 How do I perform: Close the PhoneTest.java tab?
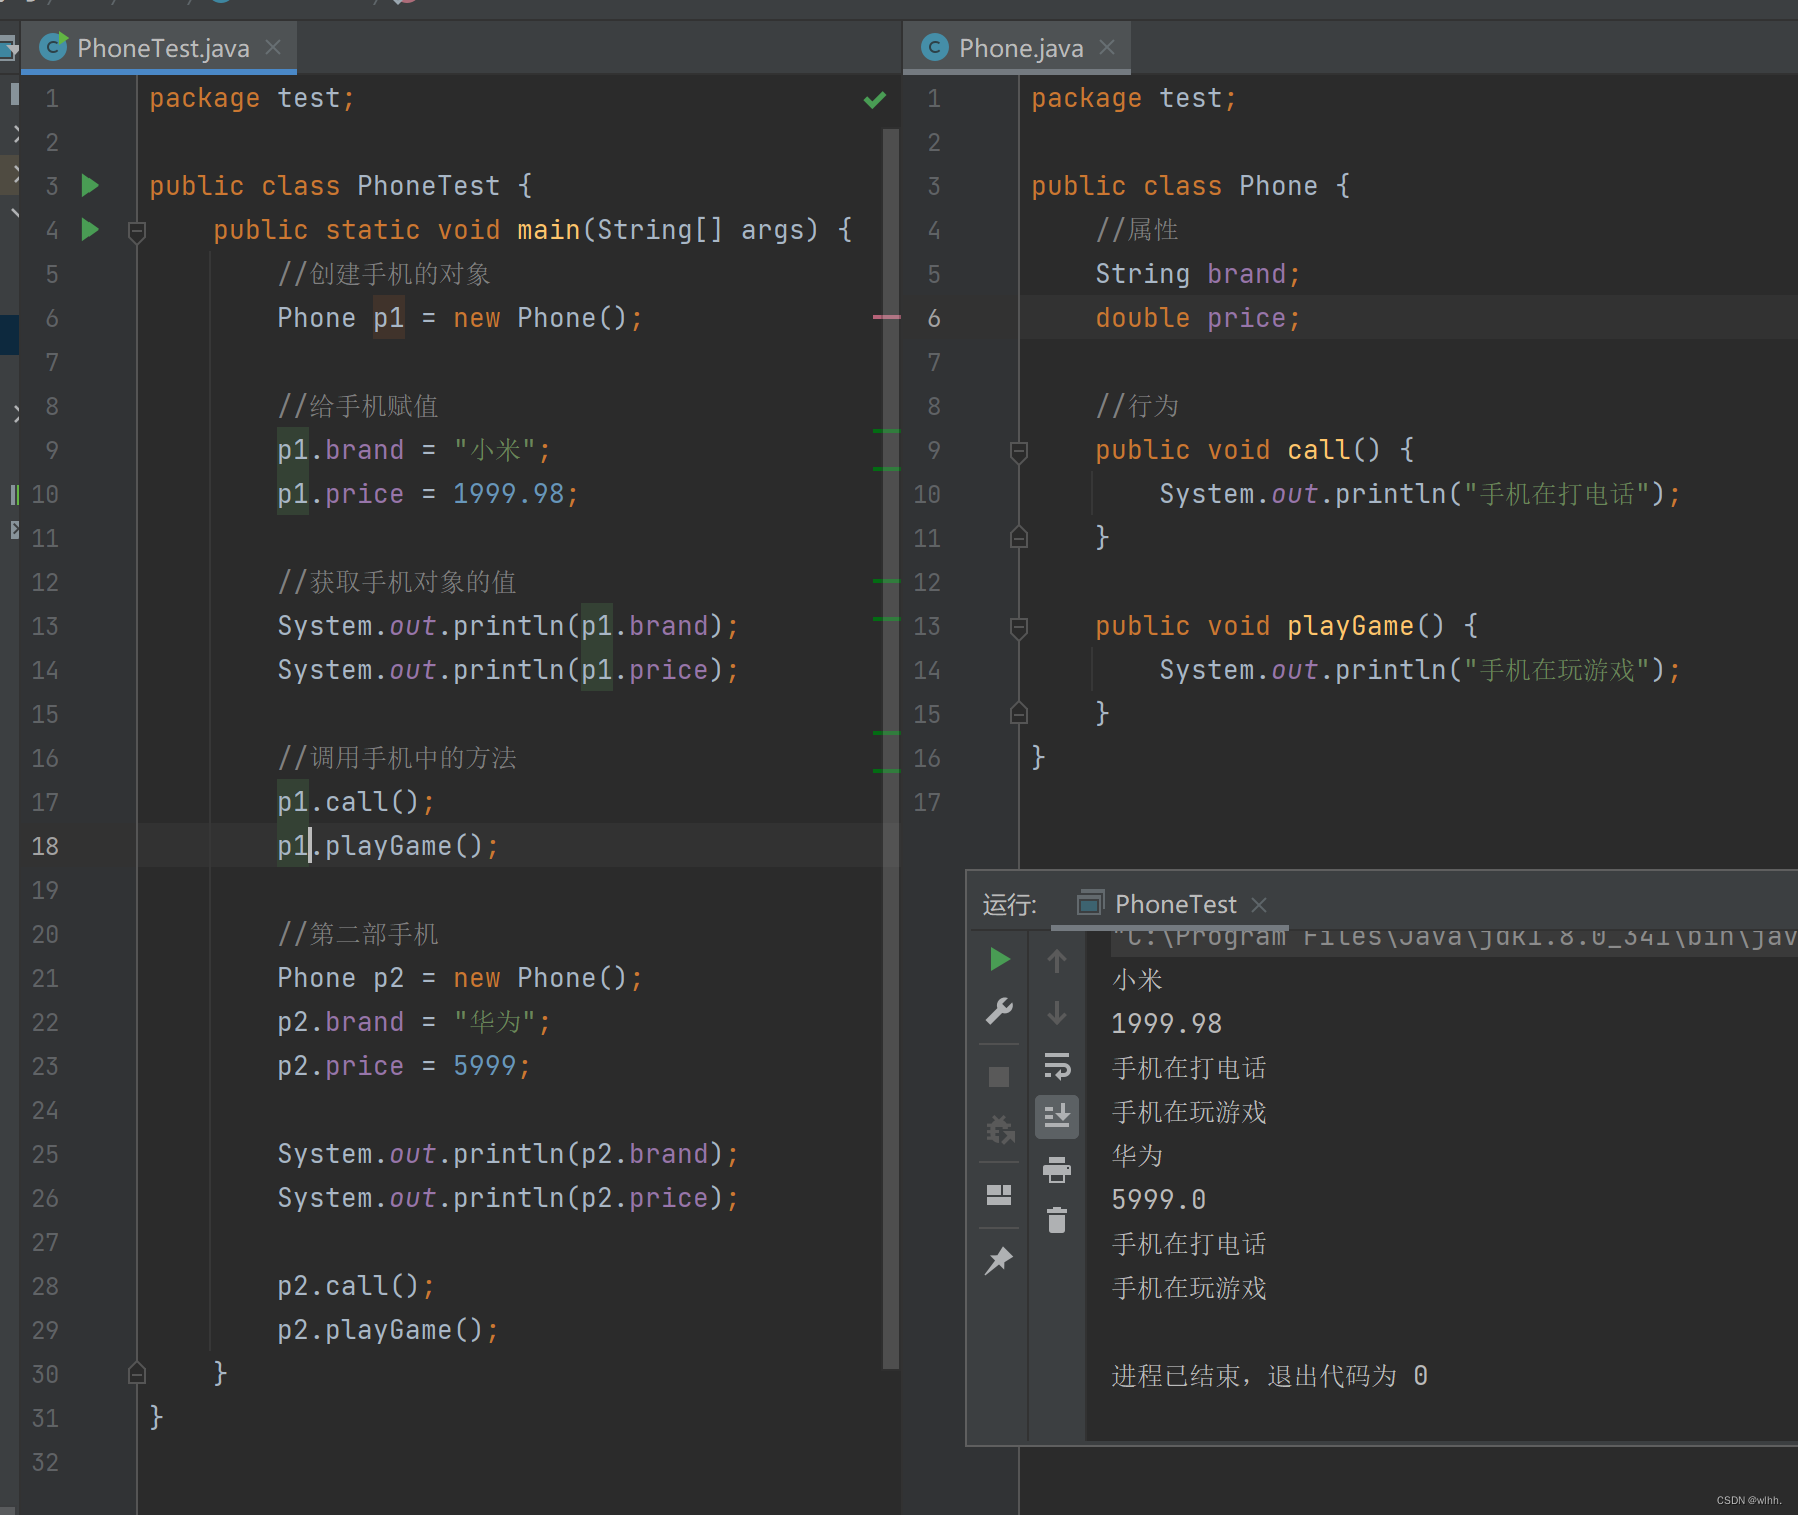click(273, 47)
